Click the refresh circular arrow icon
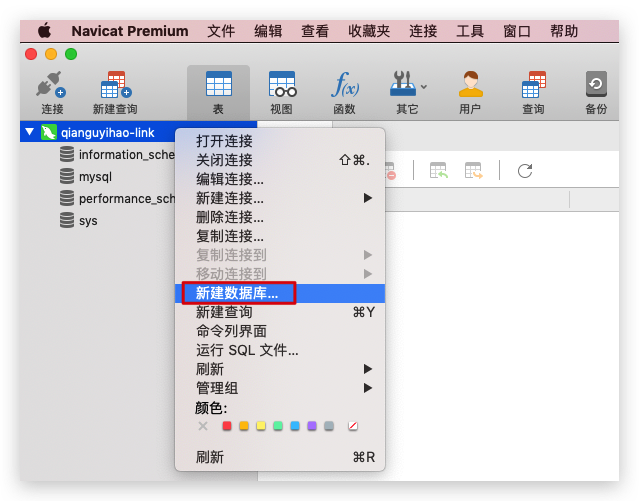 pyautogui.click(x=525, y=170)
